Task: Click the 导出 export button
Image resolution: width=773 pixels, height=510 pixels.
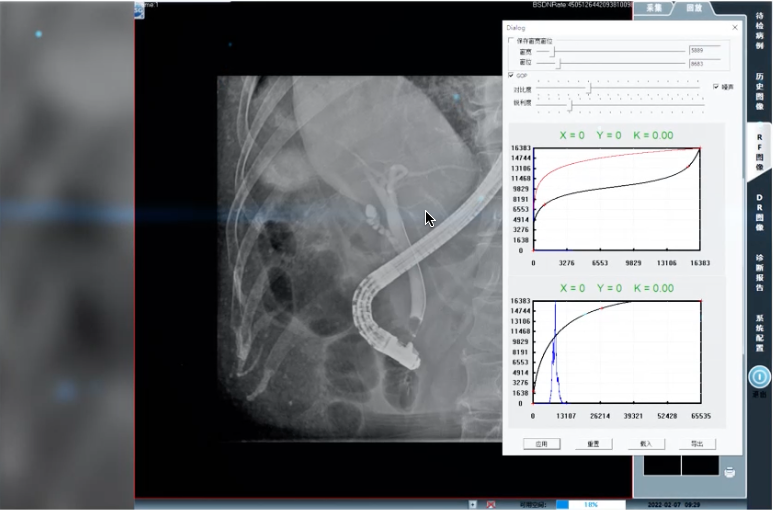Action: [x=697, y=444]
